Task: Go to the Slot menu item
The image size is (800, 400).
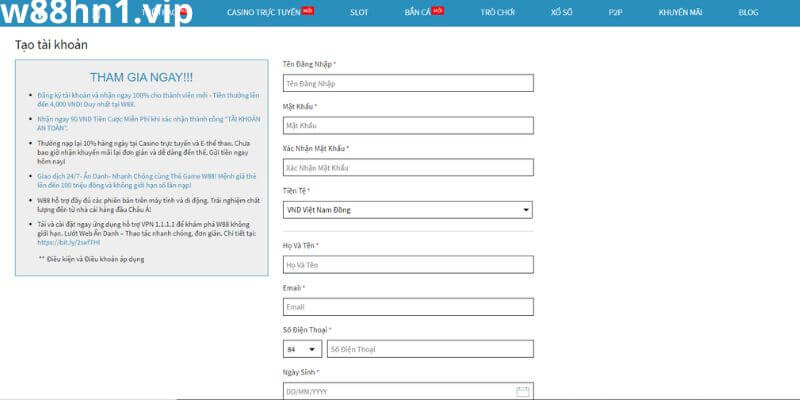Action: click(359, 13)
